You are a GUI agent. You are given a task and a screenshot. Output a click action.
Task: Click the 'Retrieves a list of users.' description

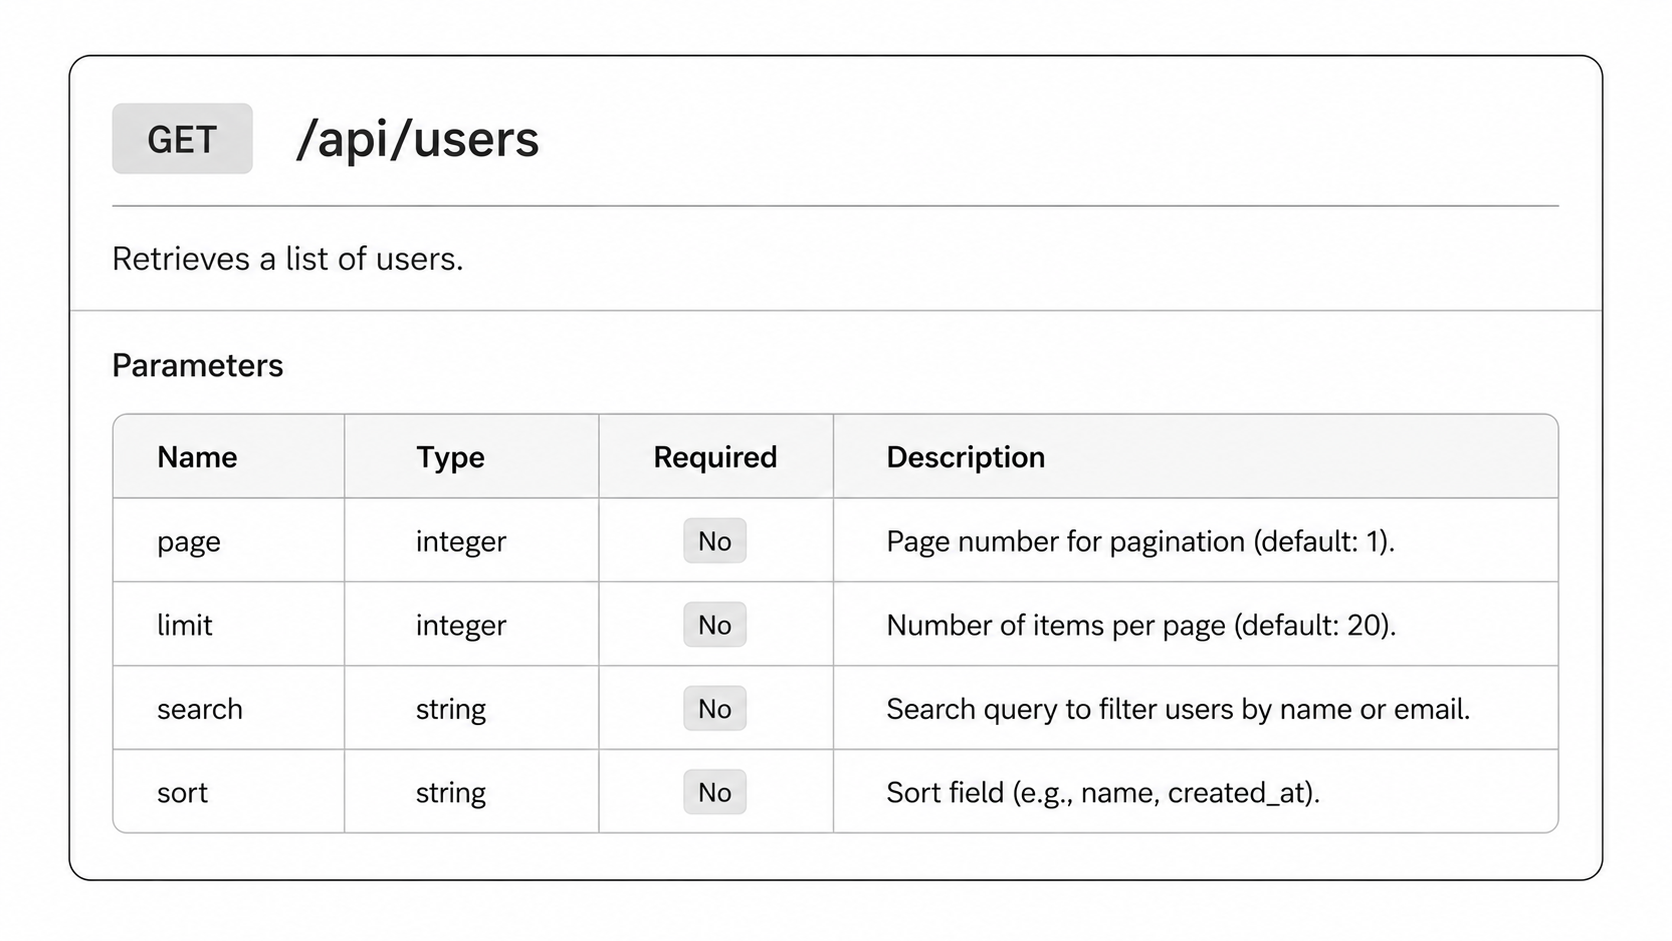click(x=288, y=259)
